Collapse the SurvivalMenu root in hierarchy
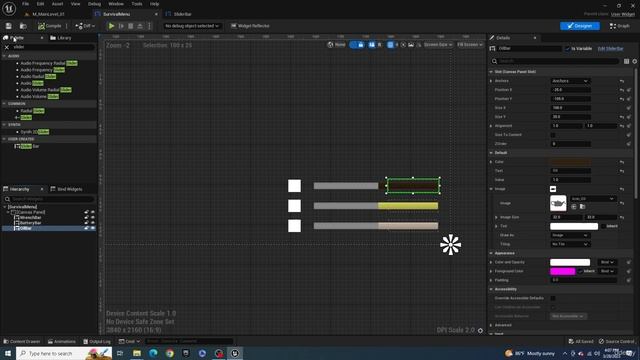This screenshot has height=360, width=640. coord(4,207)
